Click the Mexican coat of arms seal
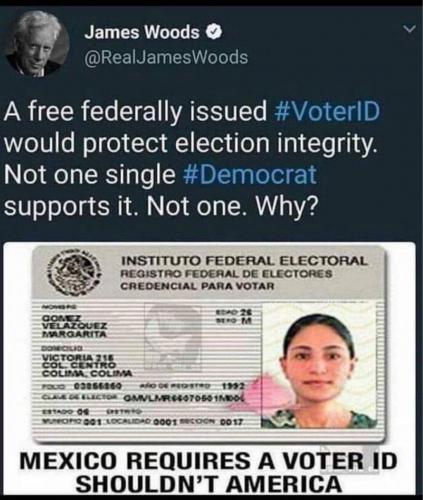 pos(74,272)
